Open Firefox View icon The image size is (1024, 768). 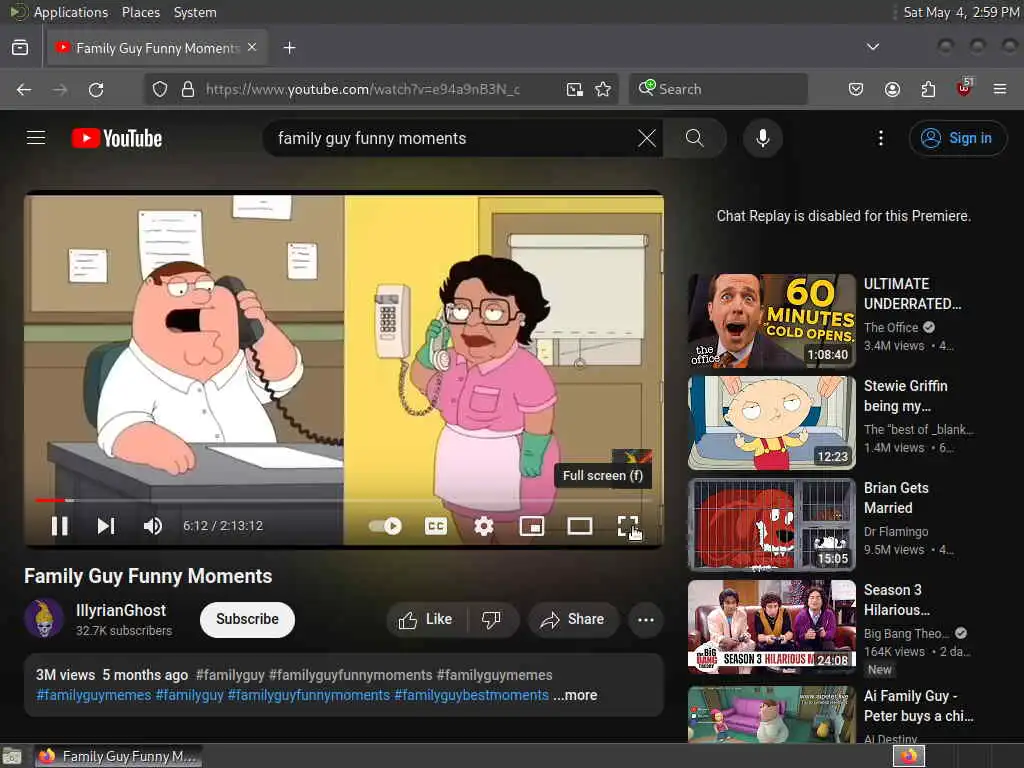pyautogui.click(x=20, y=48)
